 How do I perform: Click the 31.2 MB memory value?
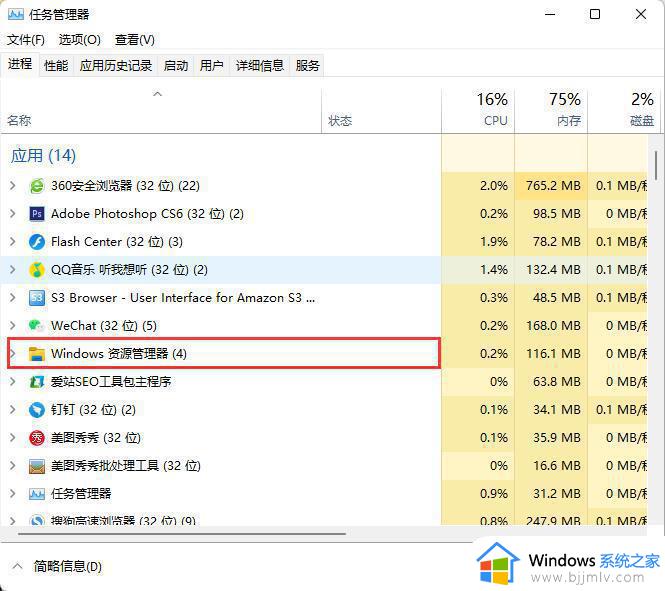(556, 493)
